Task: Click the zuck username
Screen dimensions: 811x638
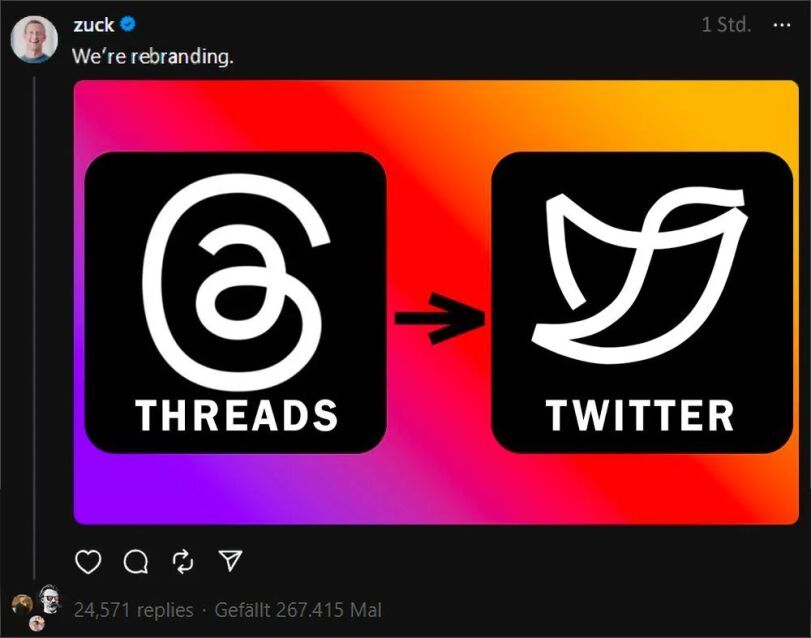Action: (x=93, y=25)
